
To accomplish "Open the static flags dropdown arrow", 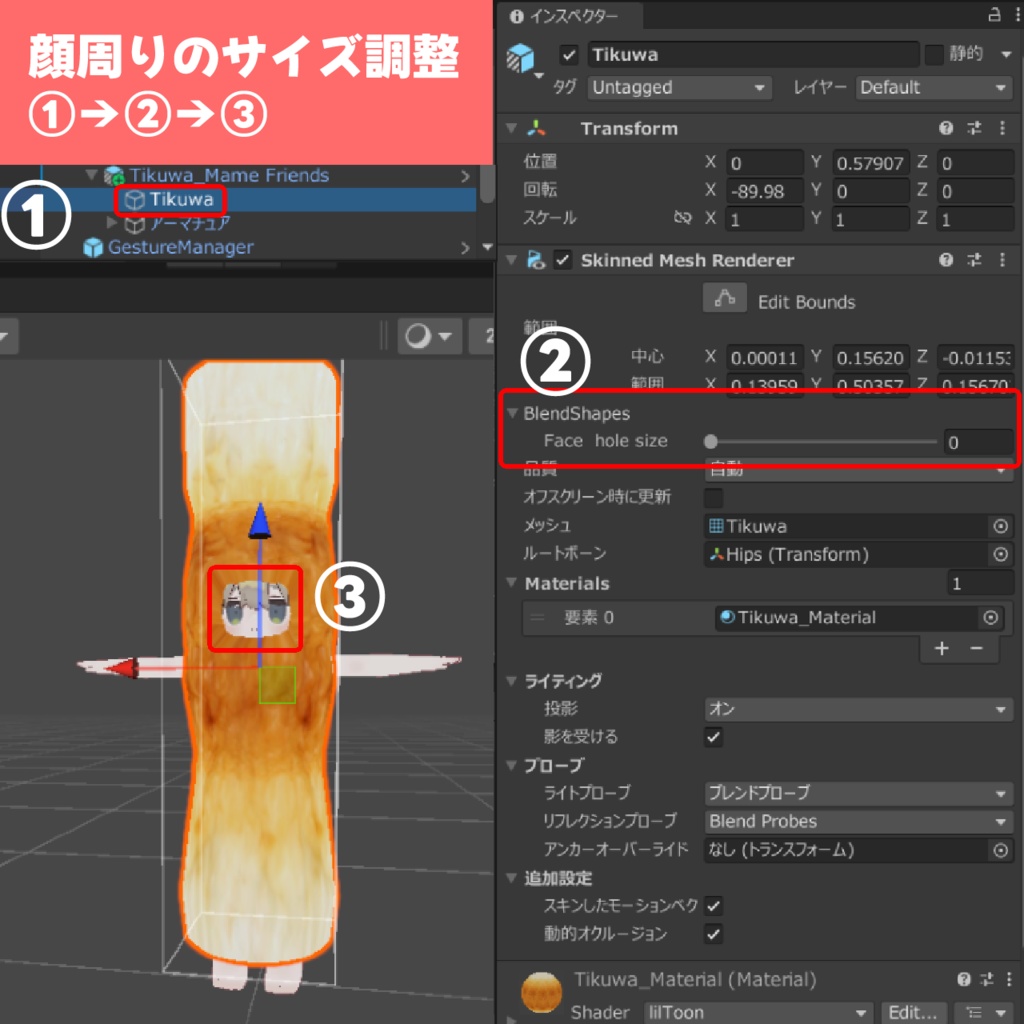I will point(1006,54).
